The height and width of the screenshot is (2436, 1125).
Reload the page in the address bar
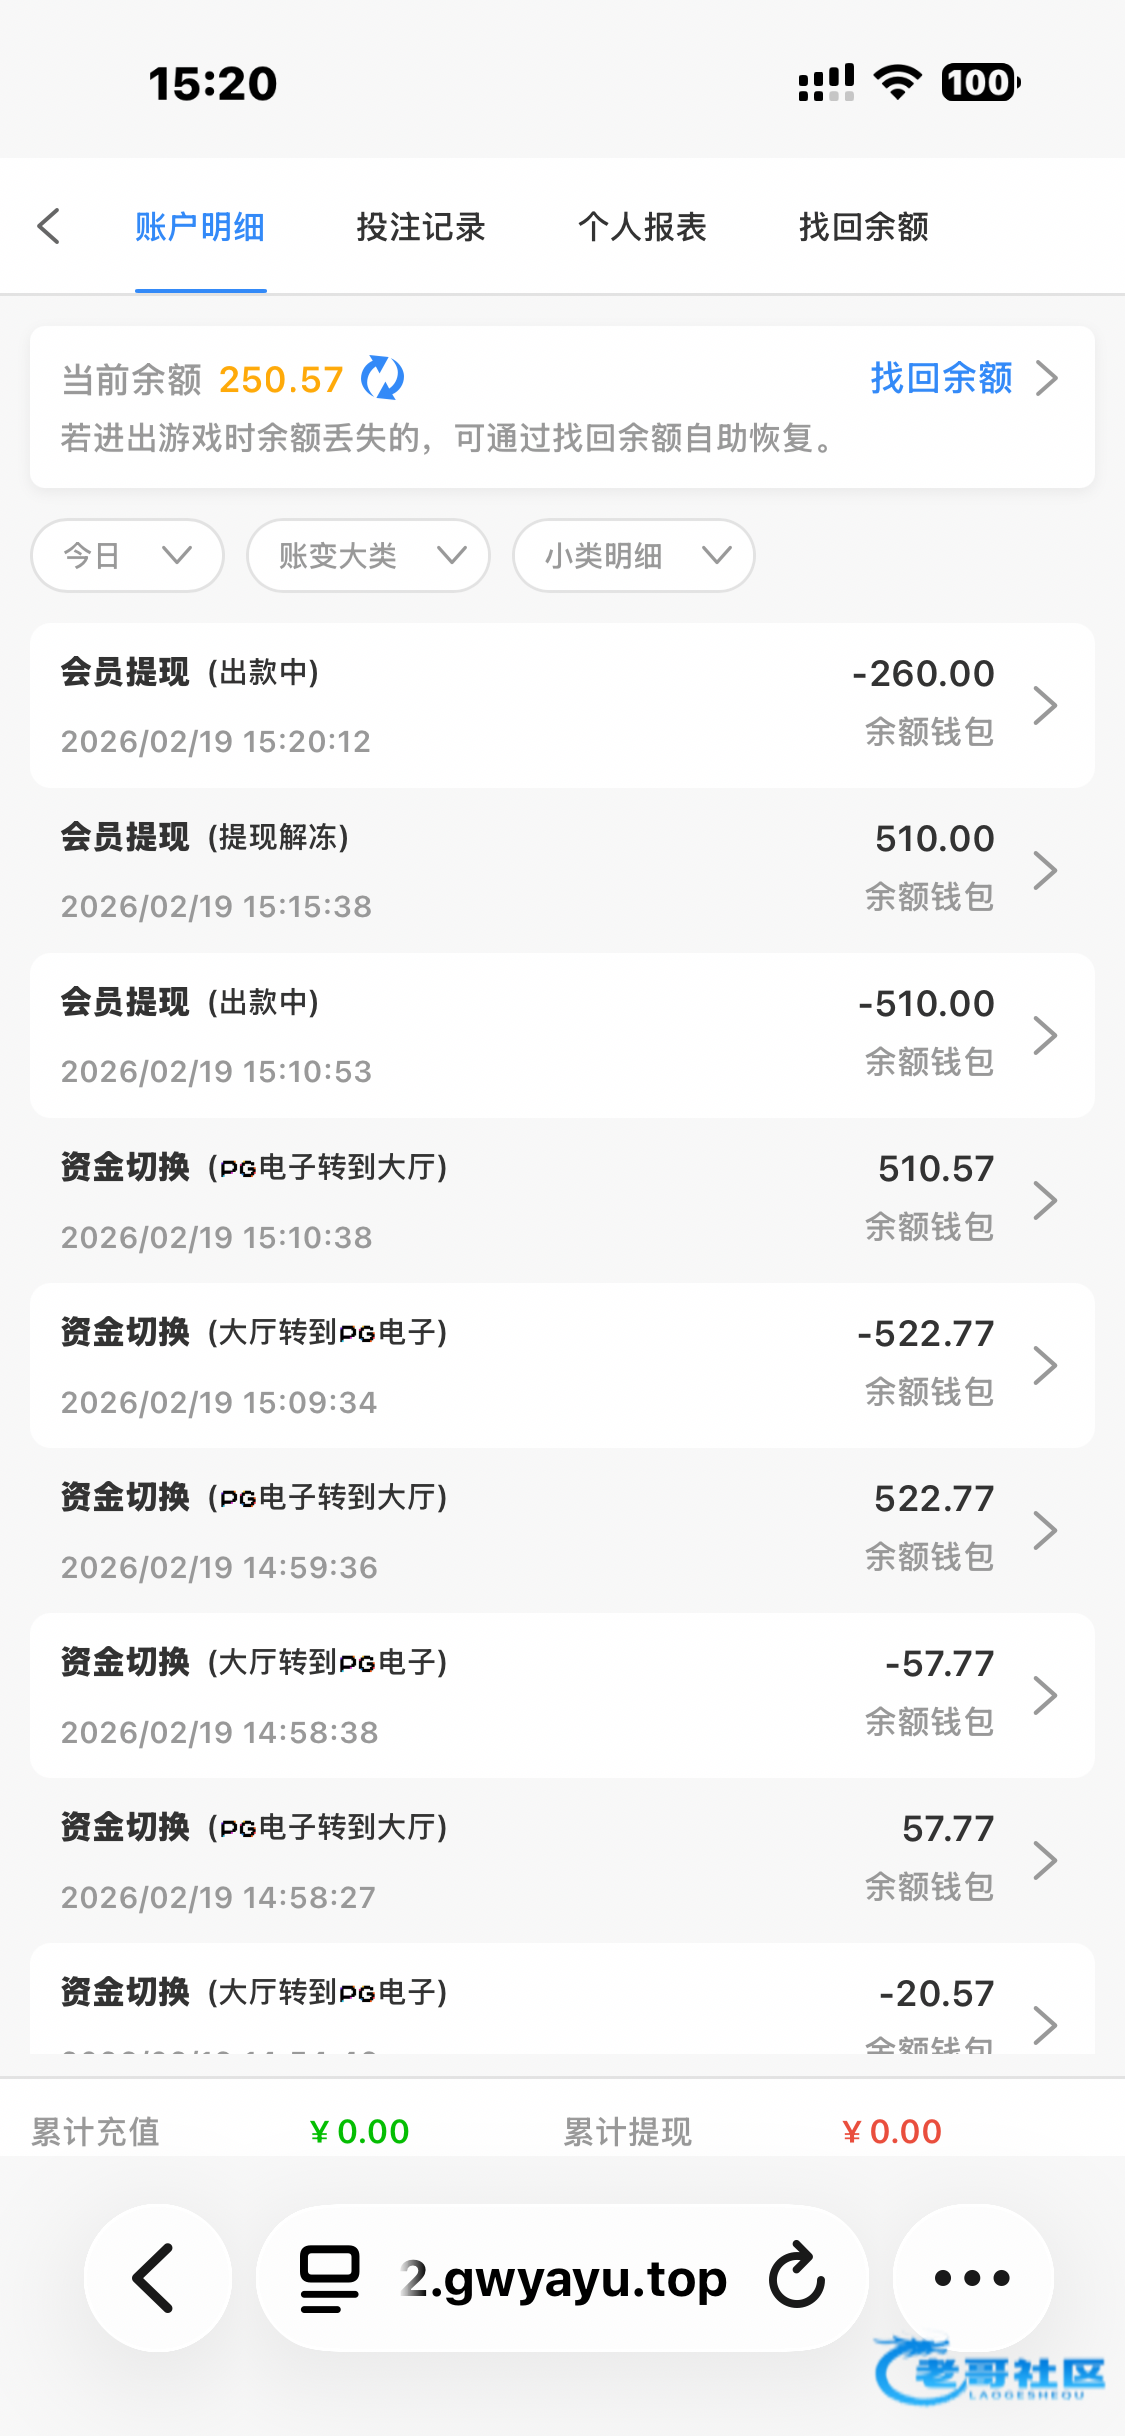tap(797, 2276)
